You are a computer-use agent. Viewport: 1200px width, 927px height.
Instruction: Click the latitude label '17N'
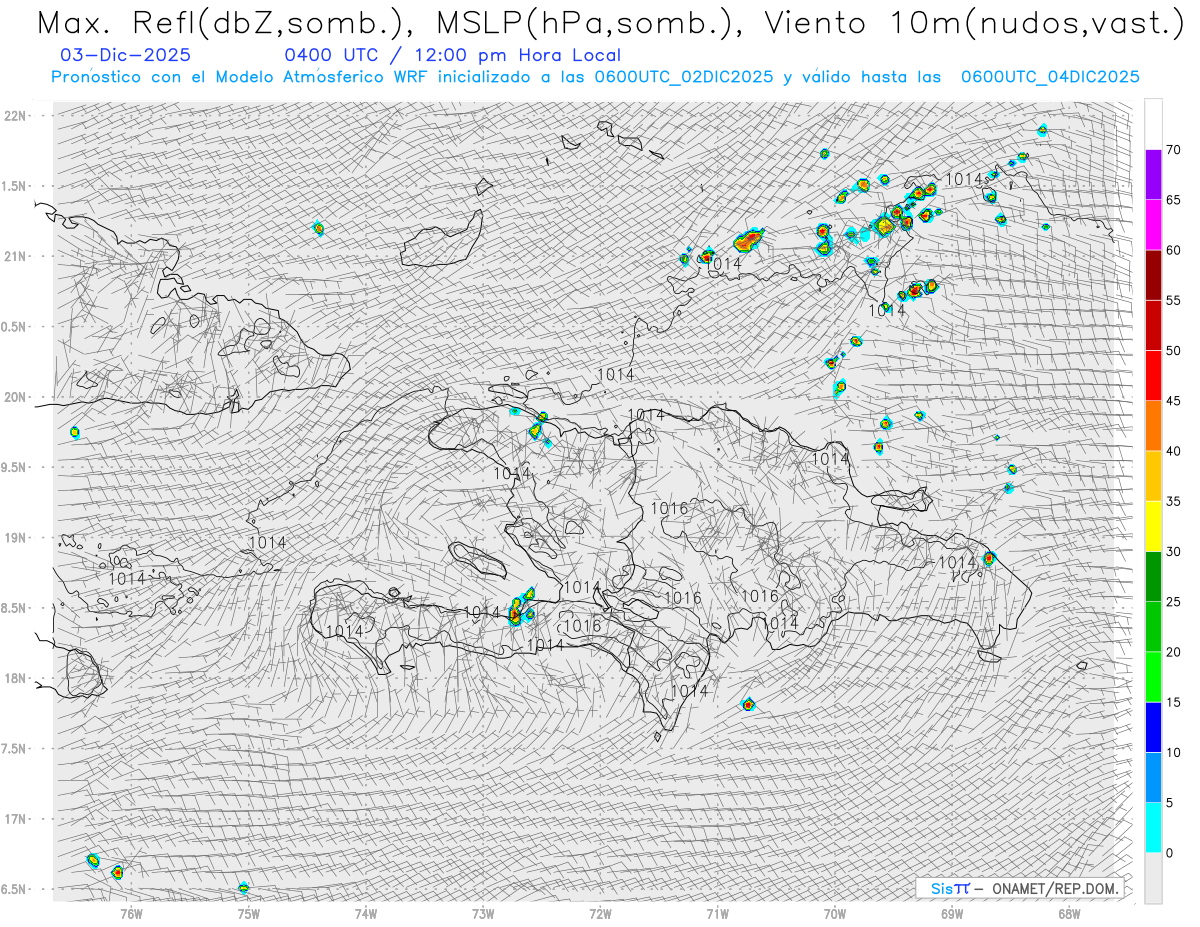[x=16, y=819]
